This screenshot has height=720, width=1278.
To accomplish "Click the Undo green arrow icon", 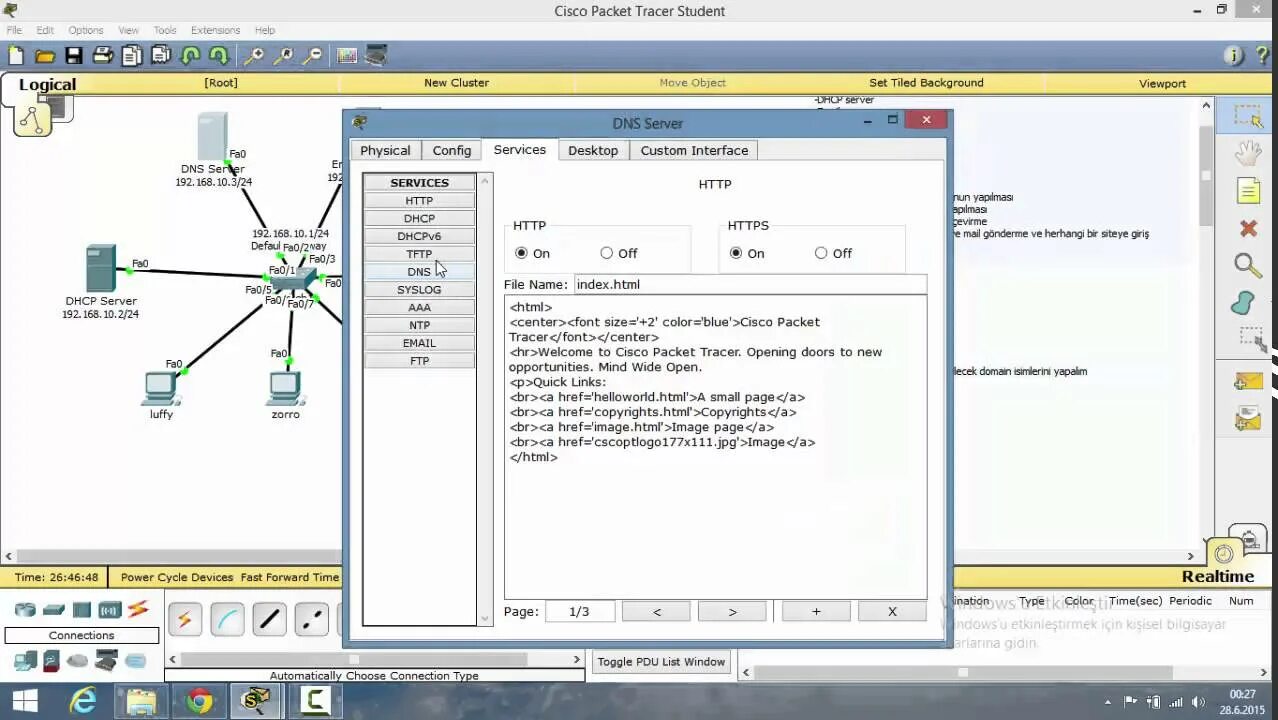I will coord(190,56).
